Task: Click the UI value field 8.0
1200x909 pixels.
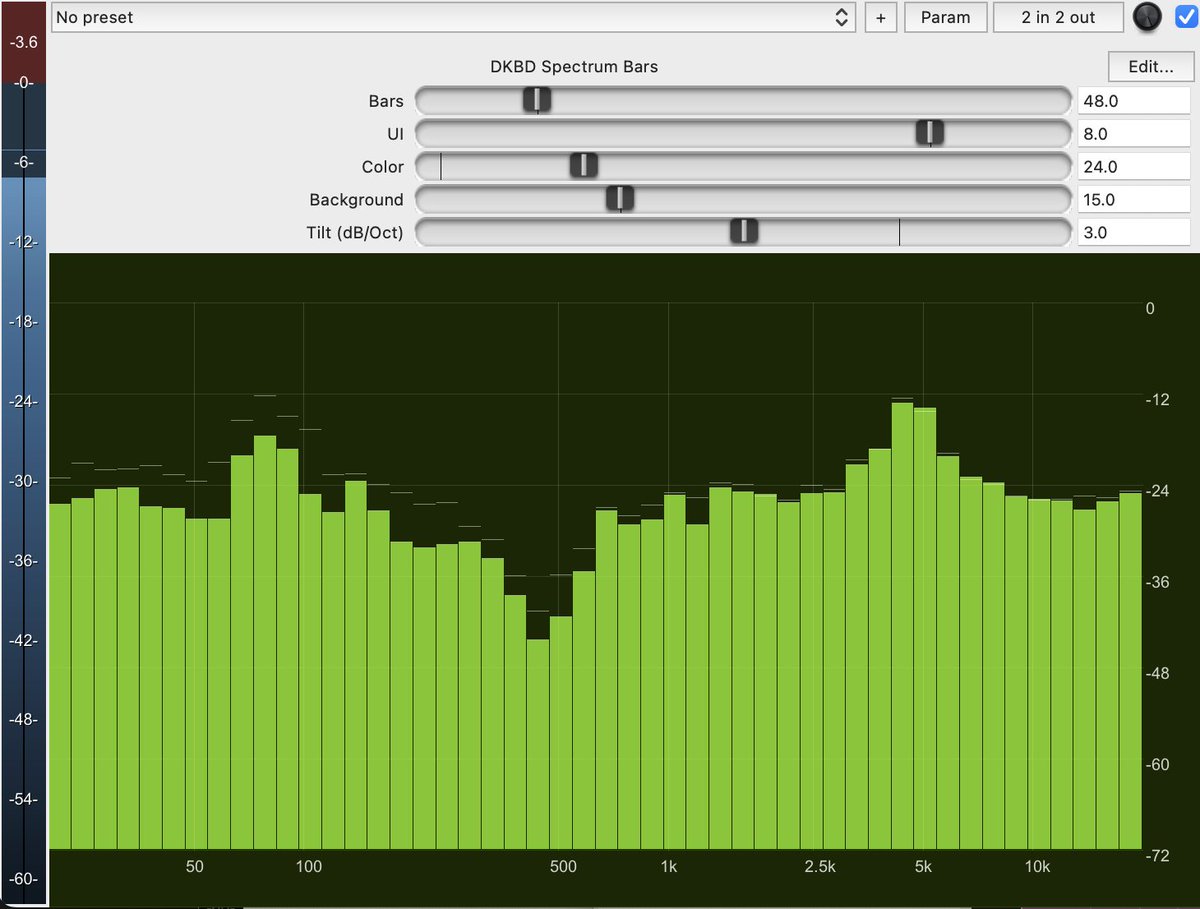Action: click(1134, 133)
